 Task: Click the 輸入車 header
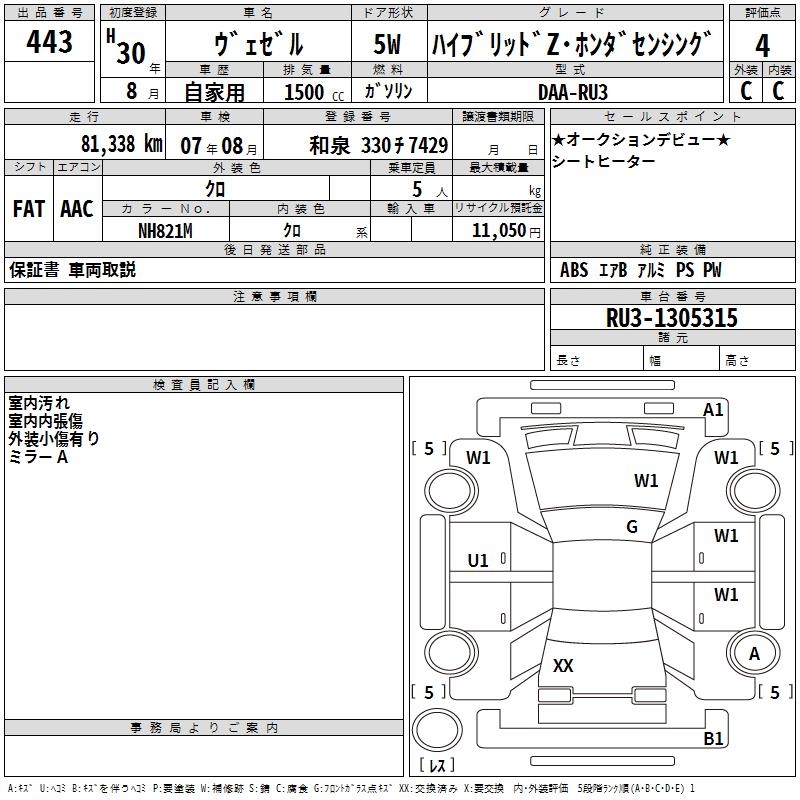click(411, 208)
